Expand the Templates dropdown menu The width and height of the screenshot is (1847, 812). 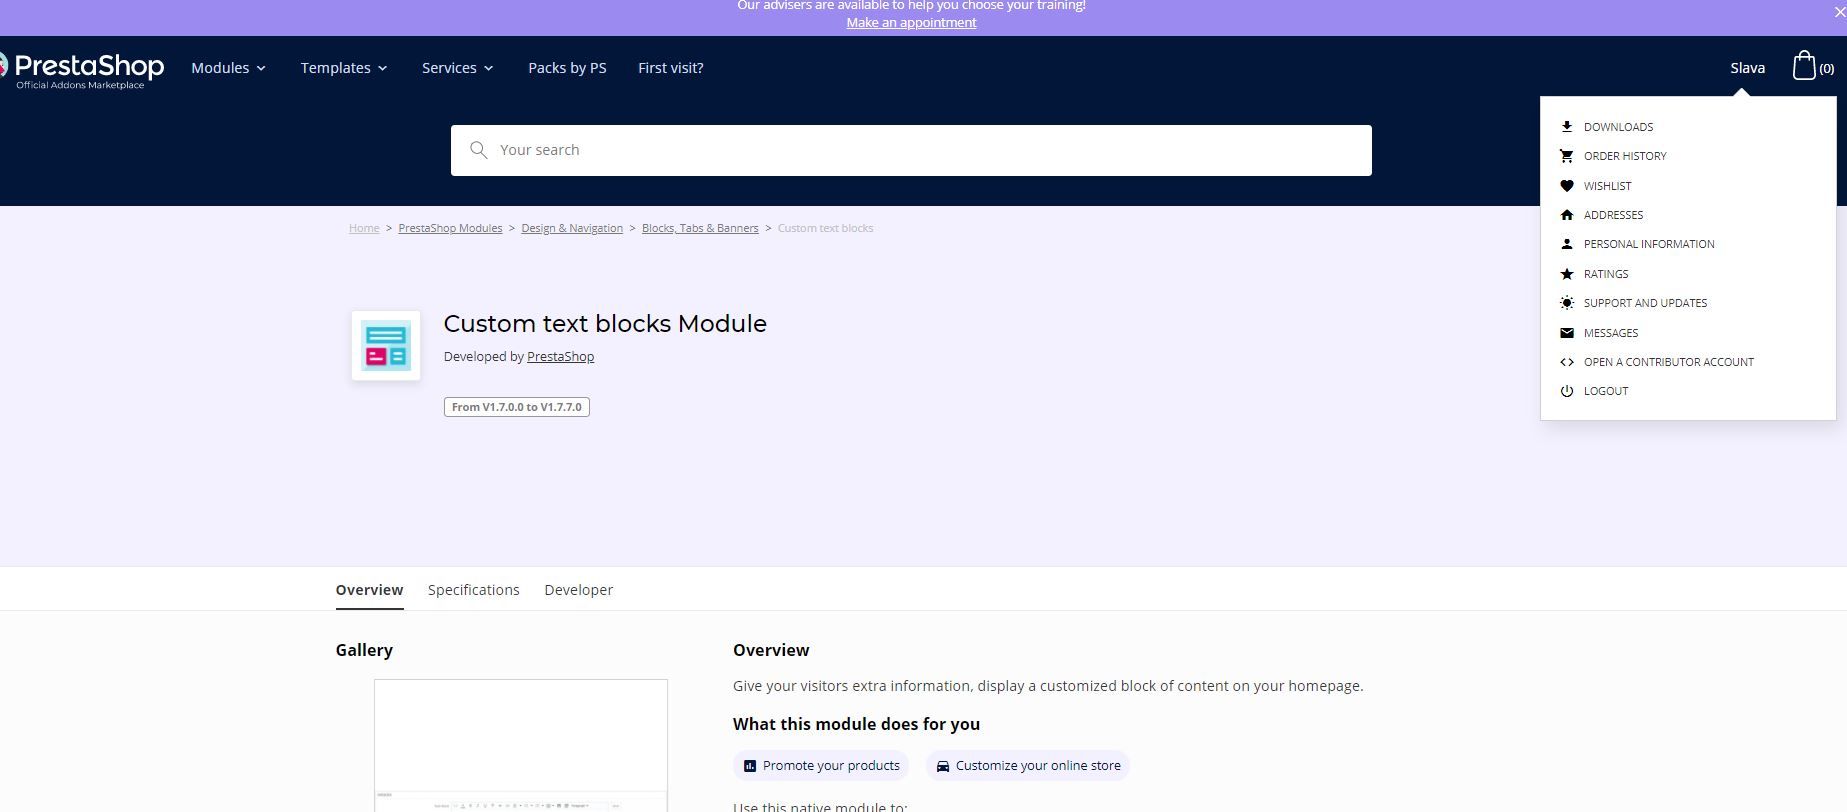[x=344, y=68]
